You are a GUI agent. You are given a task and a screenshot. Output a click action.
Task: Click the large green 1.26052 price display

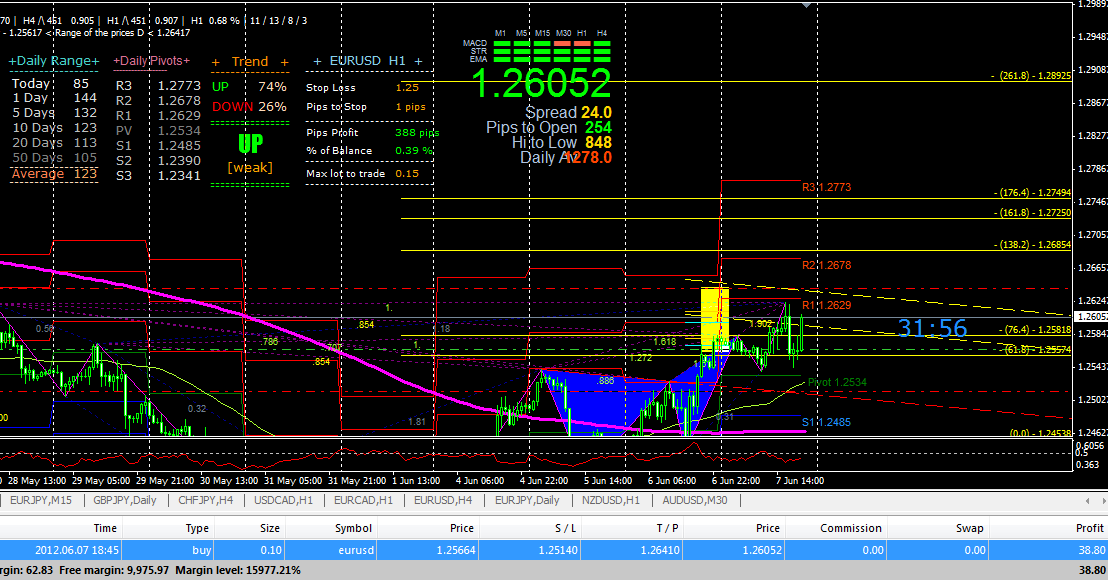[x=541, y=83]
